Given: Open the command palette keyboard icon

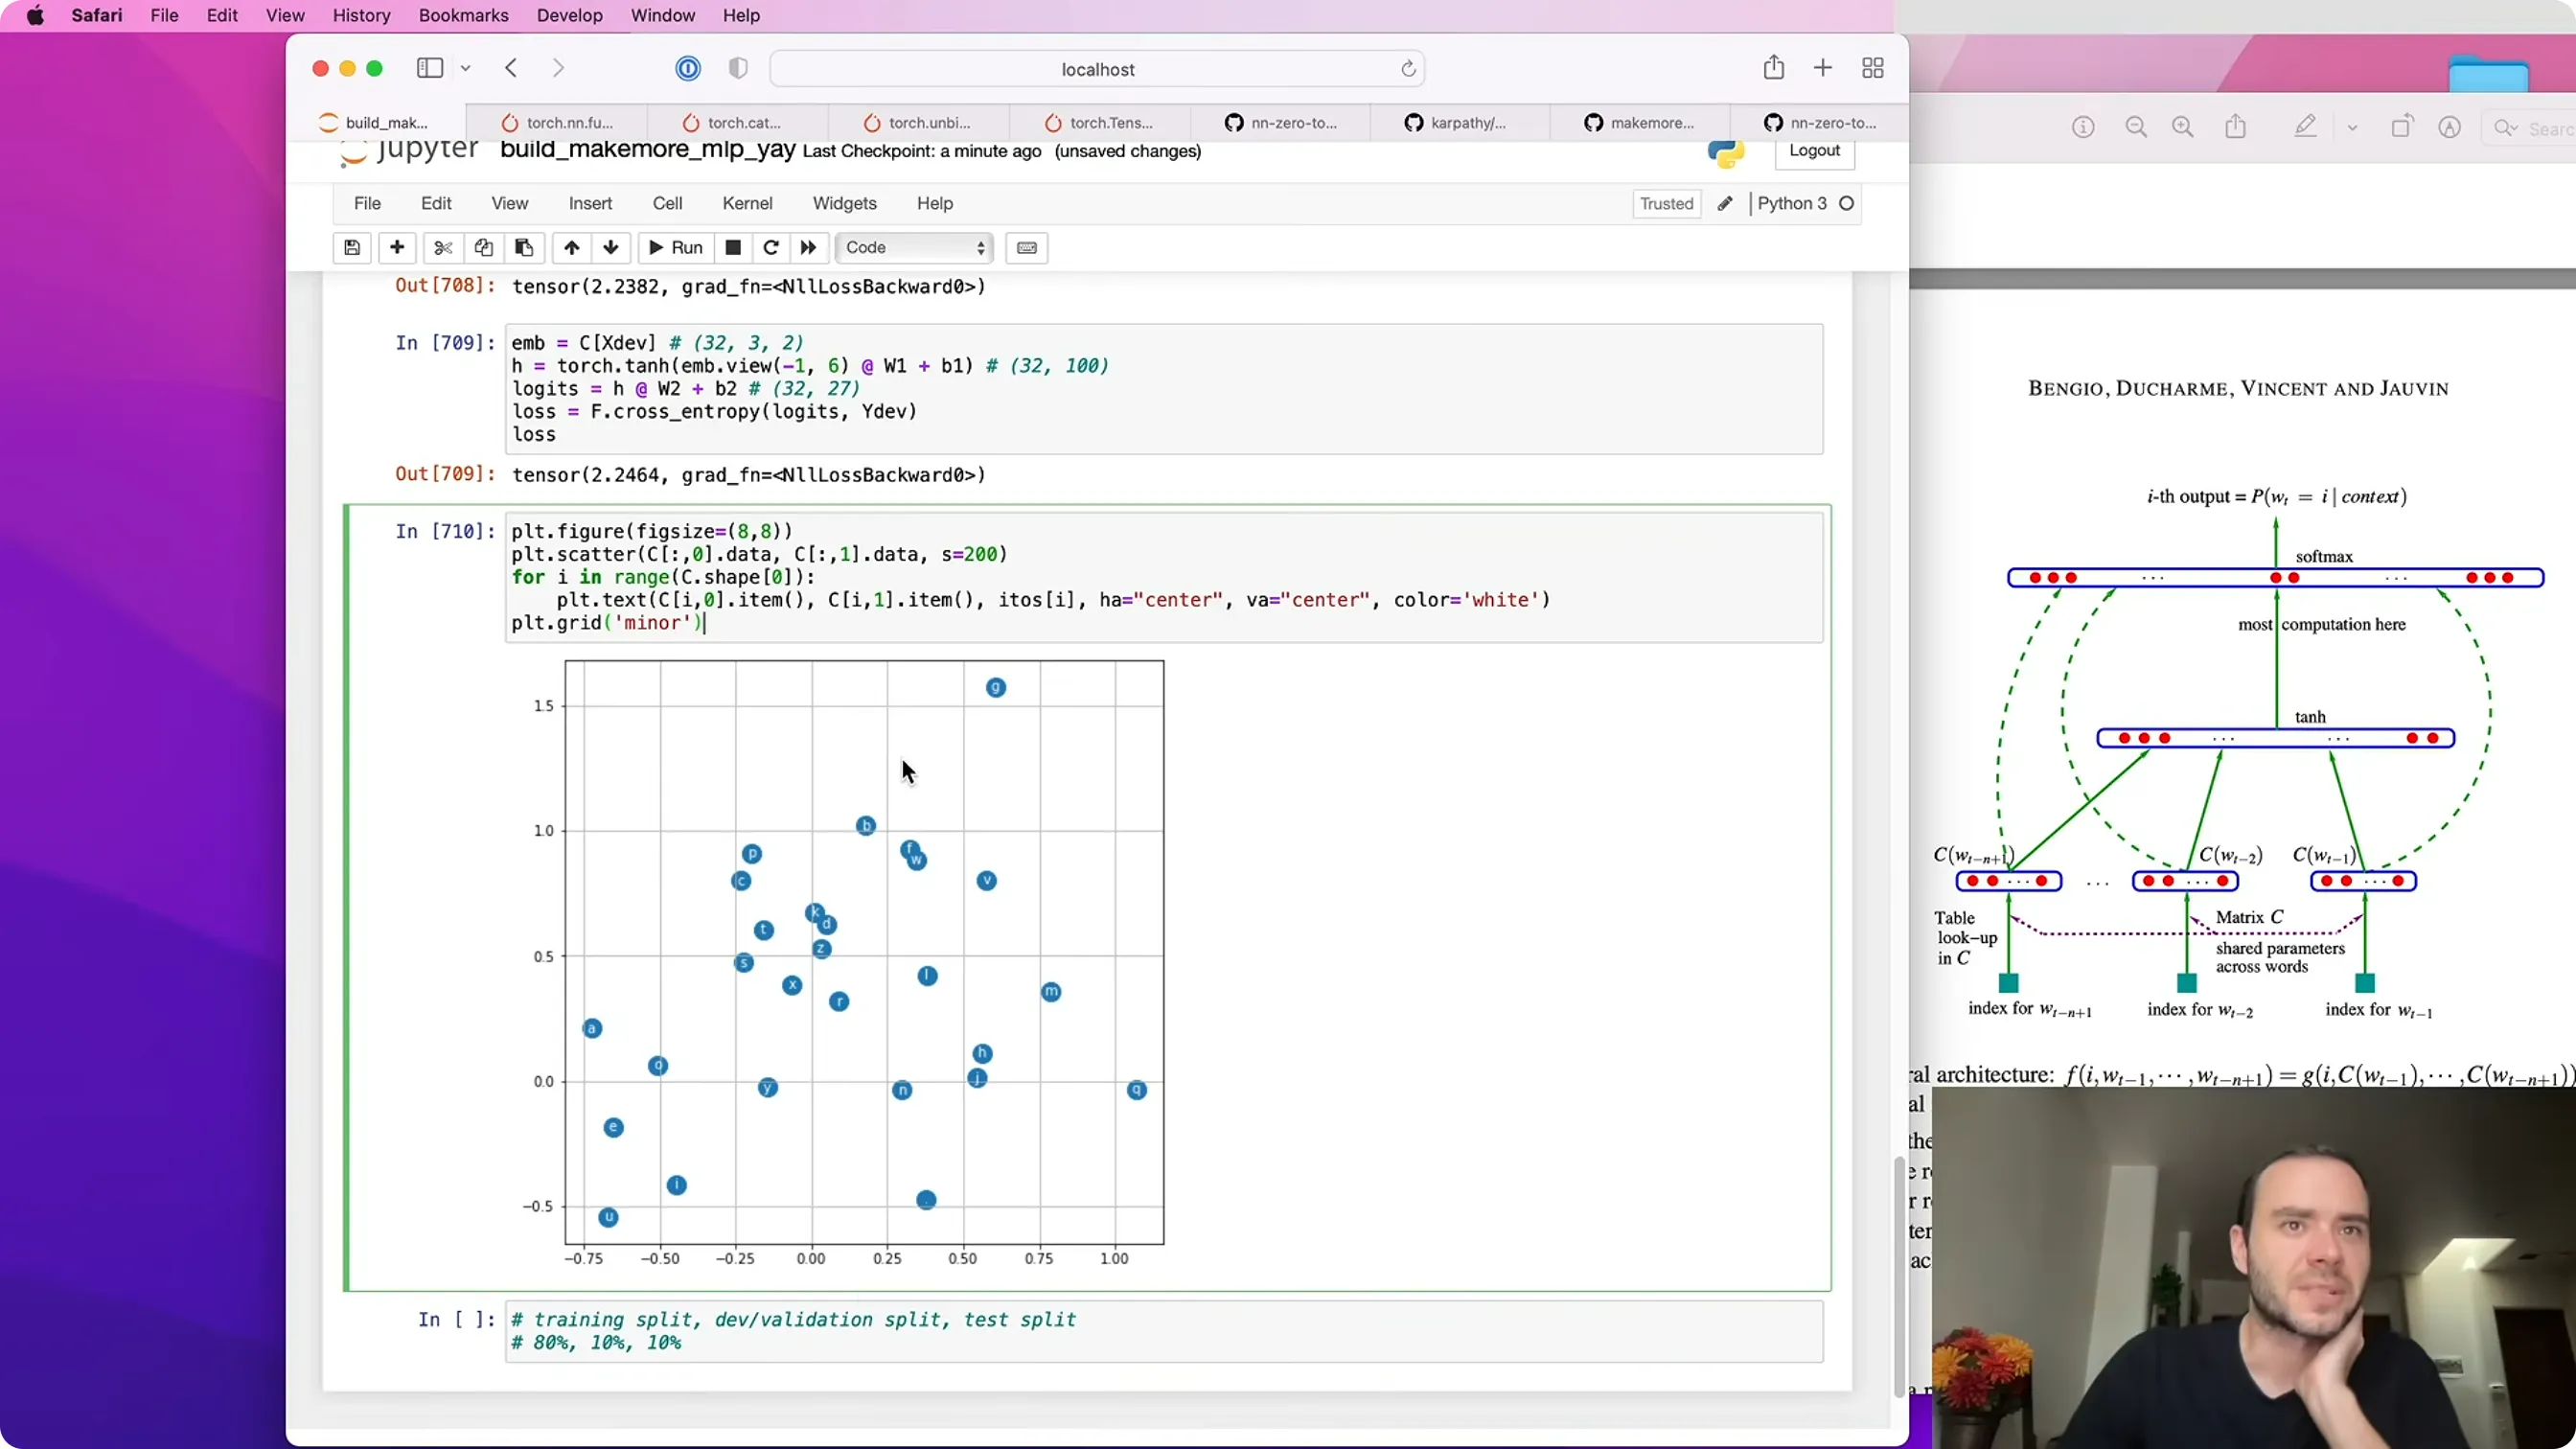Looking at the screenshot, I should (1027, 248).
